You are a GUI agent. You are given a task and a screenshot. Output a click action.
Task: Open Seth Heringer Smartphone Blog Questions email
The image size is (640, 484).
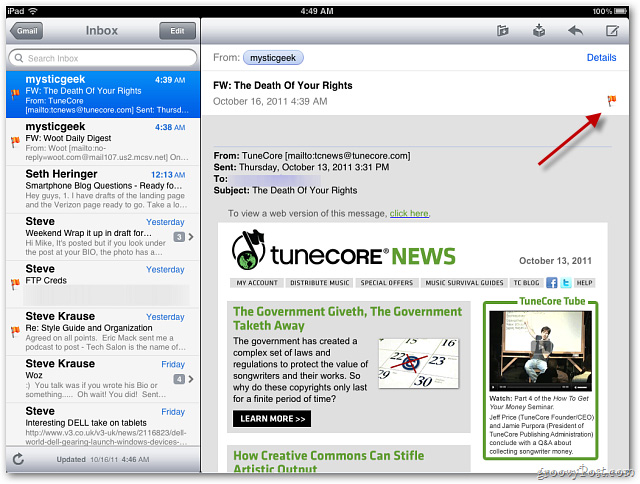click(x=103, y=189)
